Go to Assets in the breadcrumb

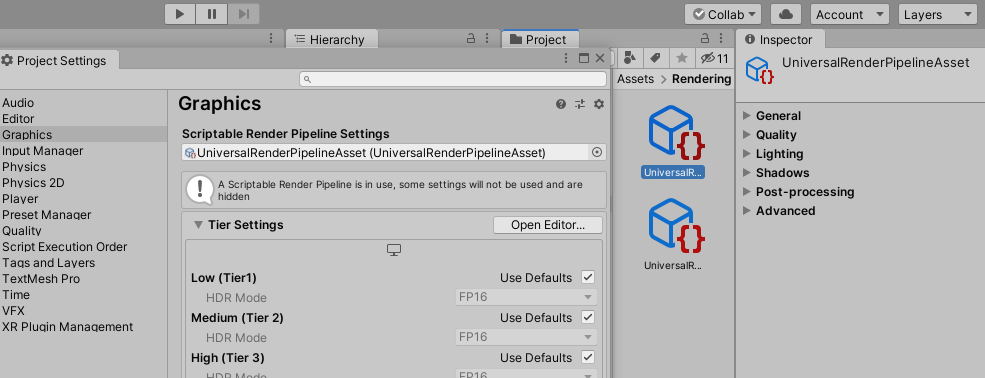pos(635,78)
